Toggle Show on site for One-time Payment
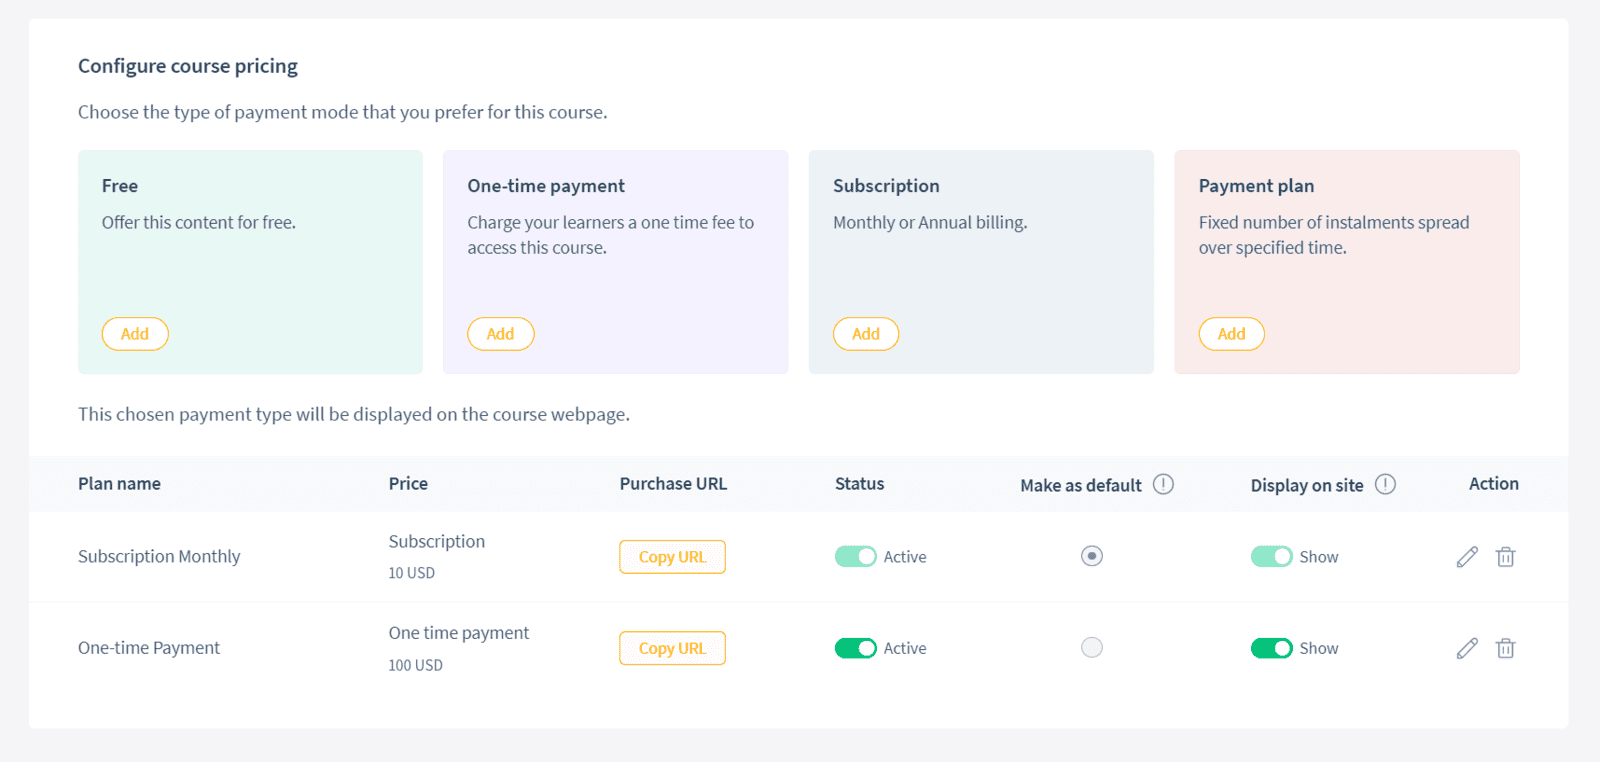 click(x=1271, y=648)
